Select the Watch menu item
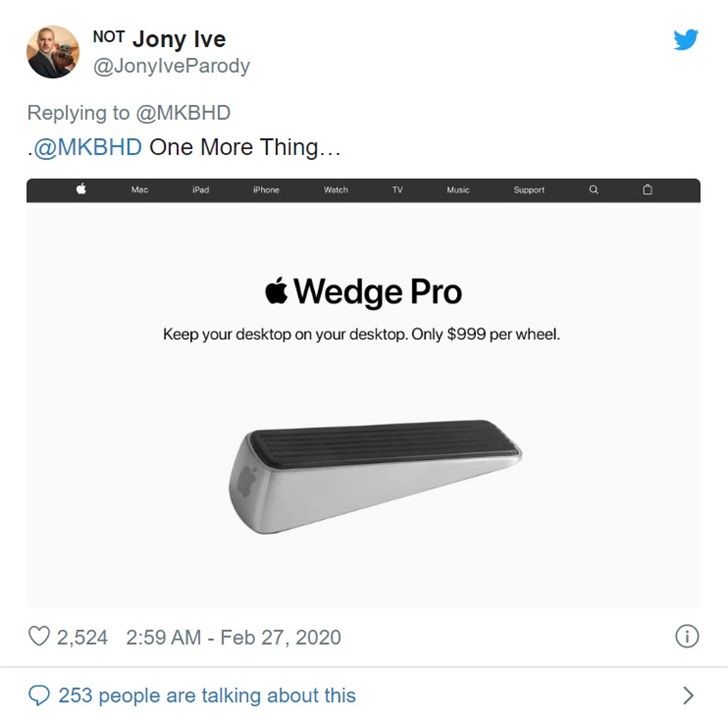The width and height of the screenshot is (728, 720). (336, 189)
